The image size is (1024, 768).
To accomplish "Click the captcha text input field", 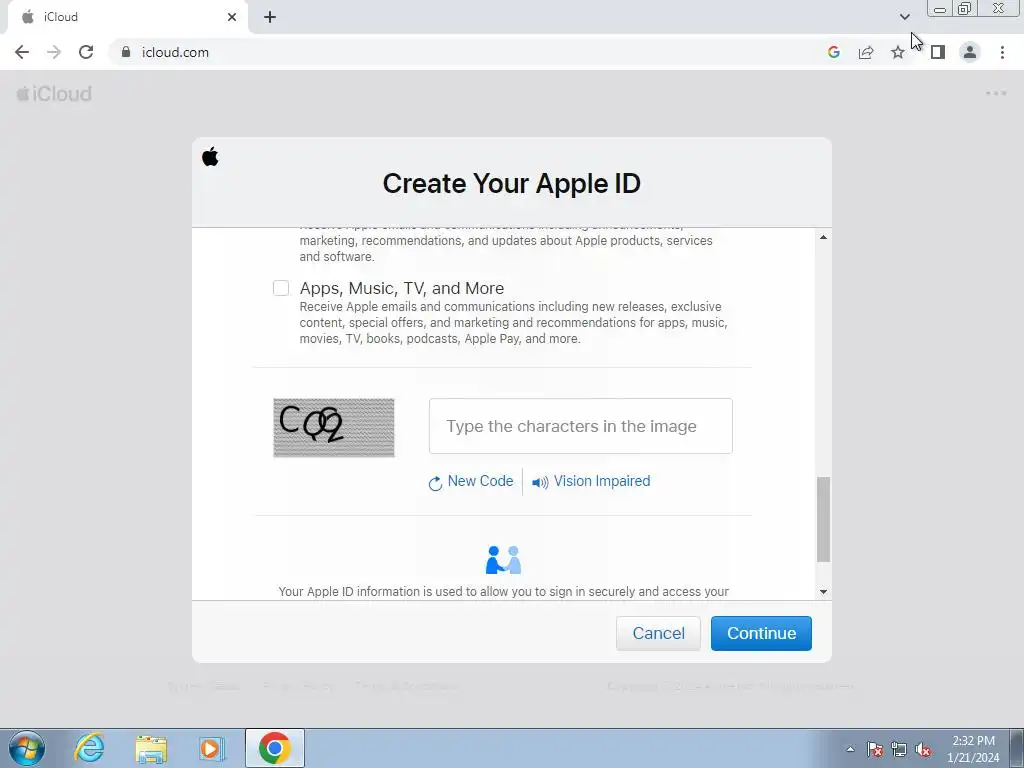I will point(581,426).
